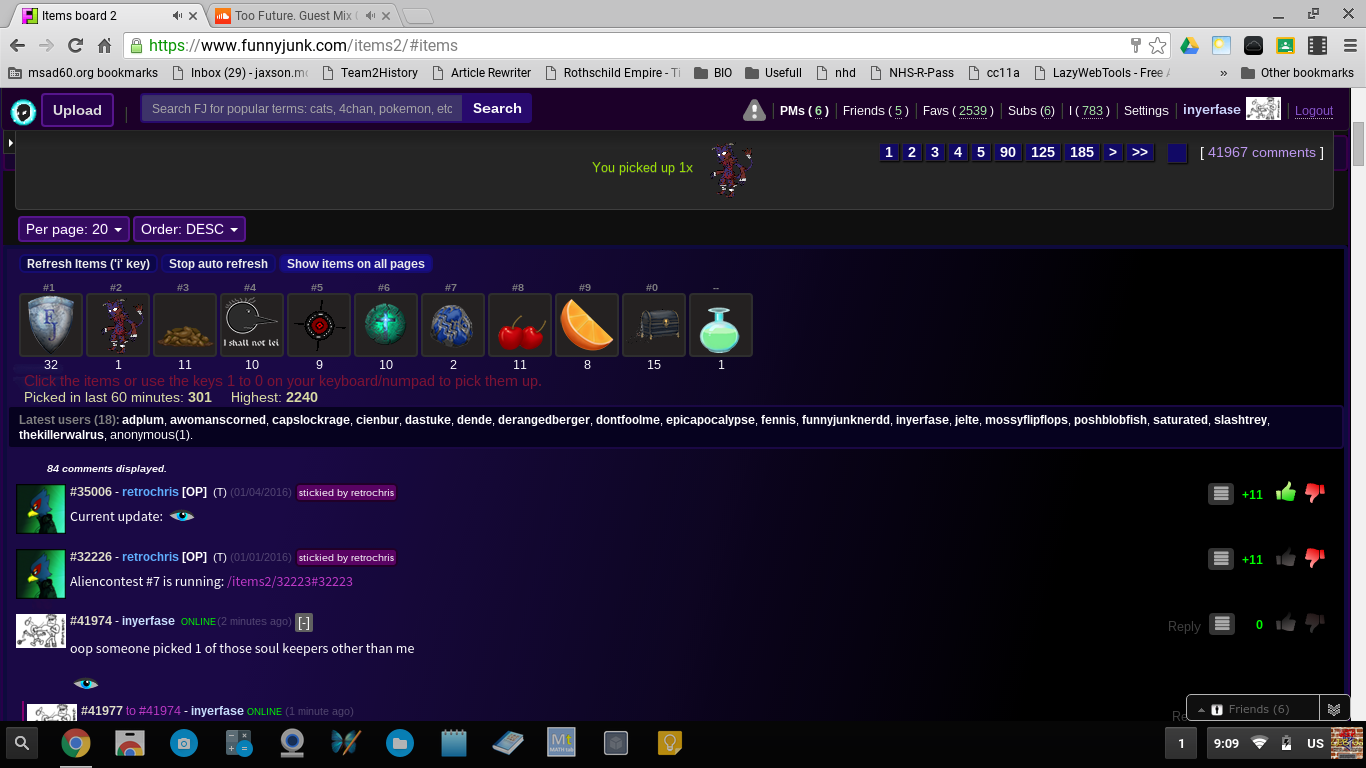This screenshot has height=768, width=1366.
Task: Collapse comment #41974 with [-] button
Action: coord(304,622)
